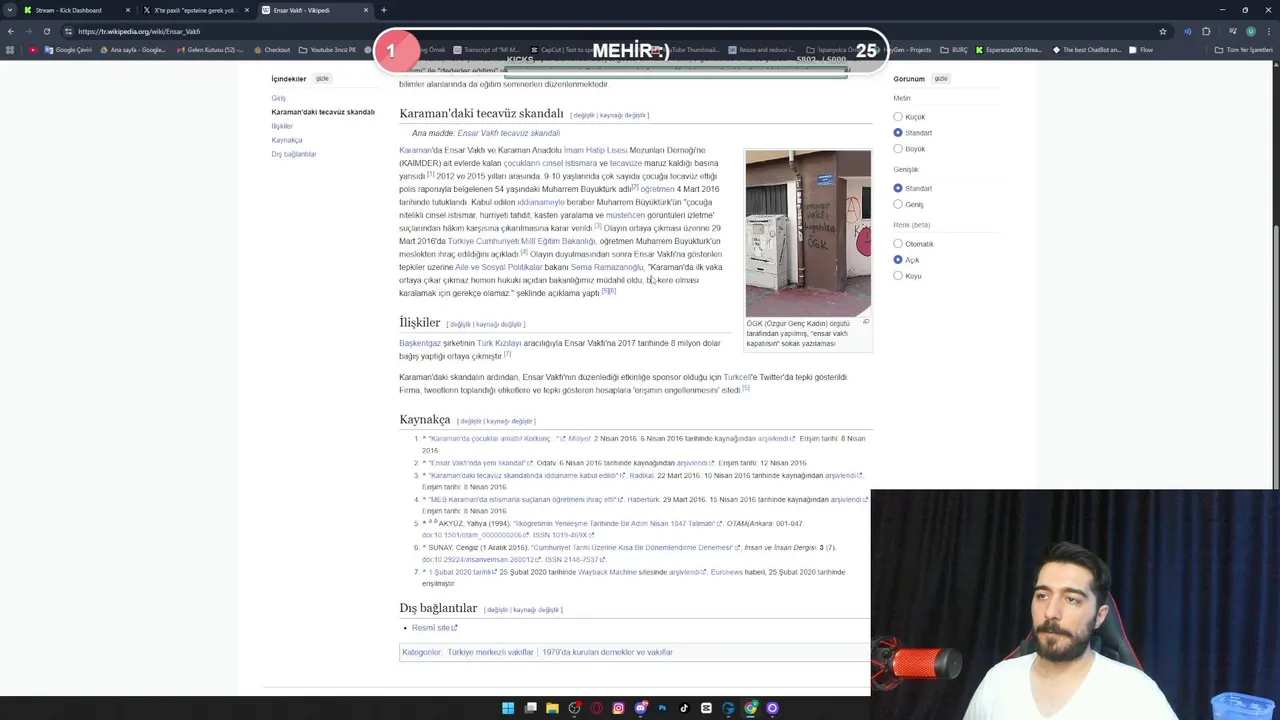The width and height of the screenshot is (1280, 720).
Task: Reload the Wikipedia page
Action: tap(46, 31)
